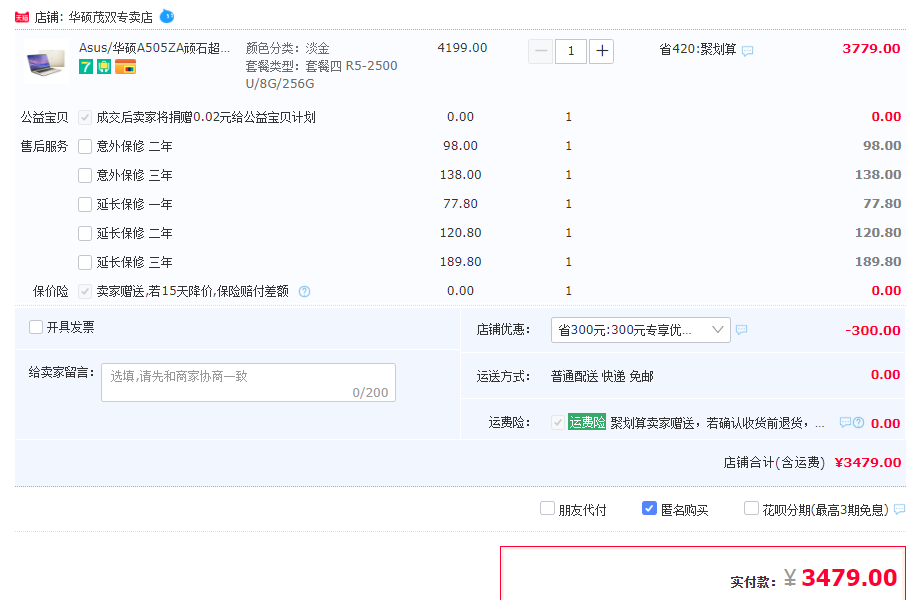Click the question mark icon in 运费险 row

(859, 422)
